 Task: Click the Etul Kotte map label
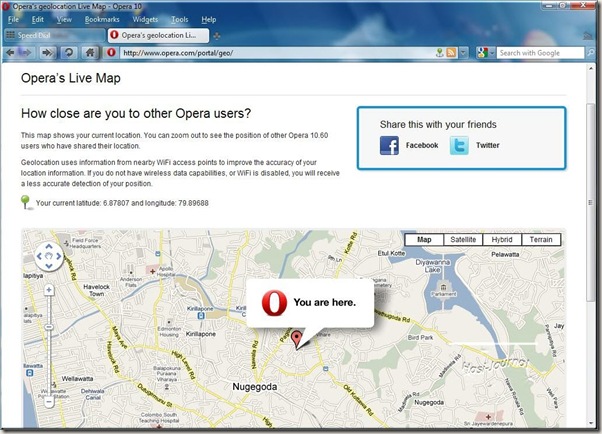391,253
